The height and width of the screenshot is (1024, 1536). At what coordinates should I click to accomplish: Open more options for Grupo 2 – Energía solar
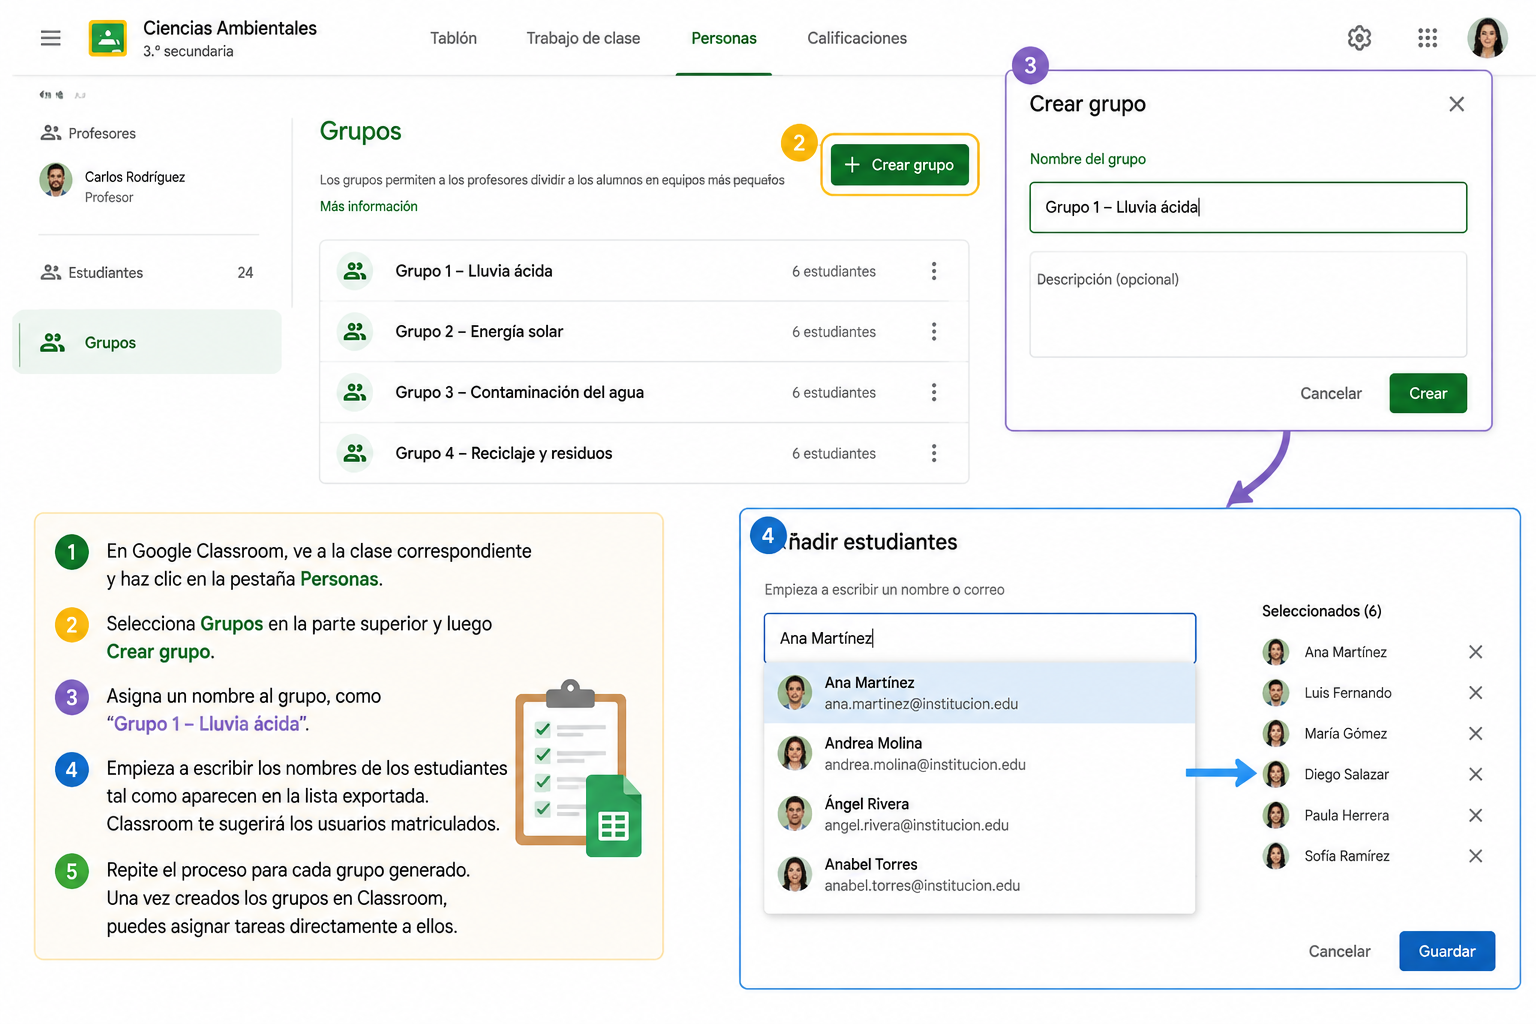934,332
